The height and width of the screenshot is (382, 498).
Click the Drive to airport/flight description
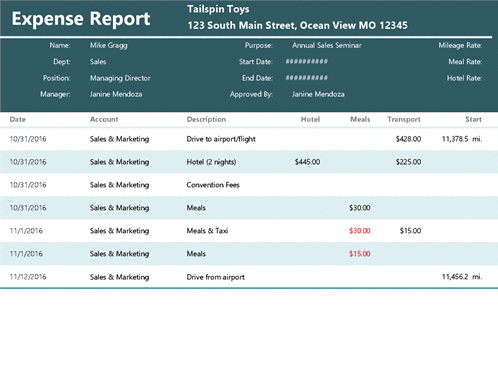pos(221,139)
